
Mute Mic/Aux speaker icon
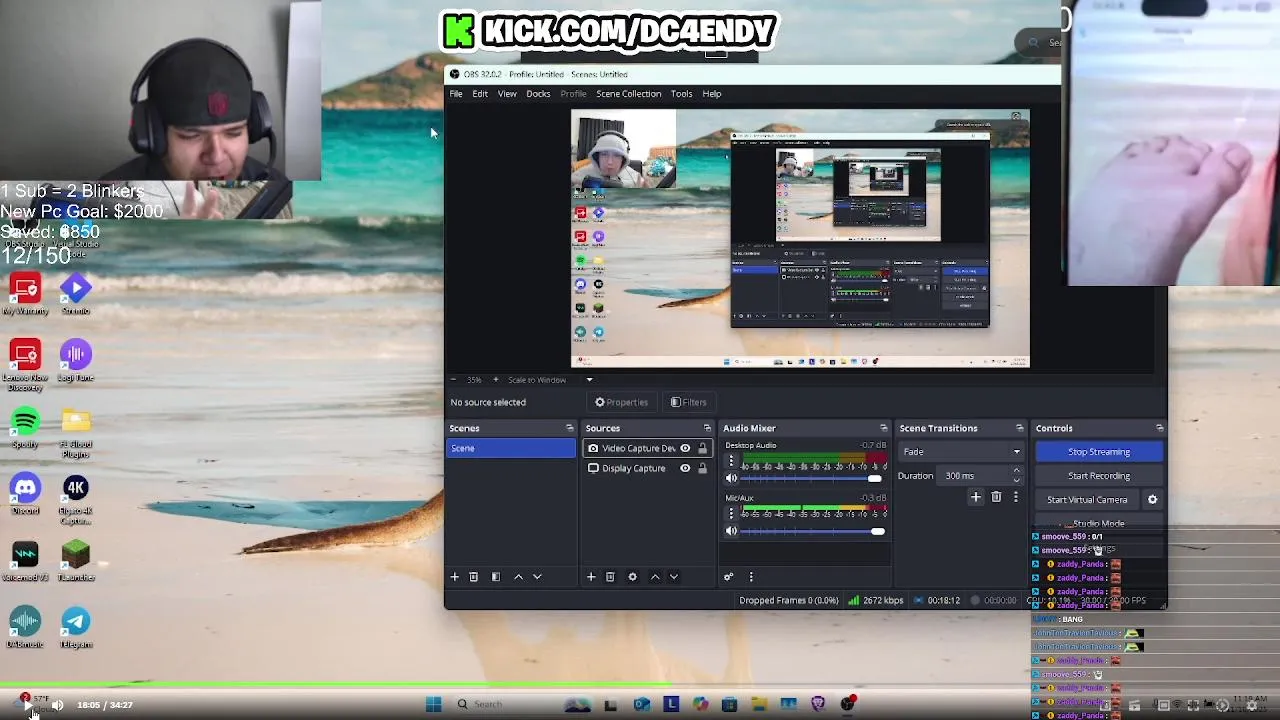point(731,531)
